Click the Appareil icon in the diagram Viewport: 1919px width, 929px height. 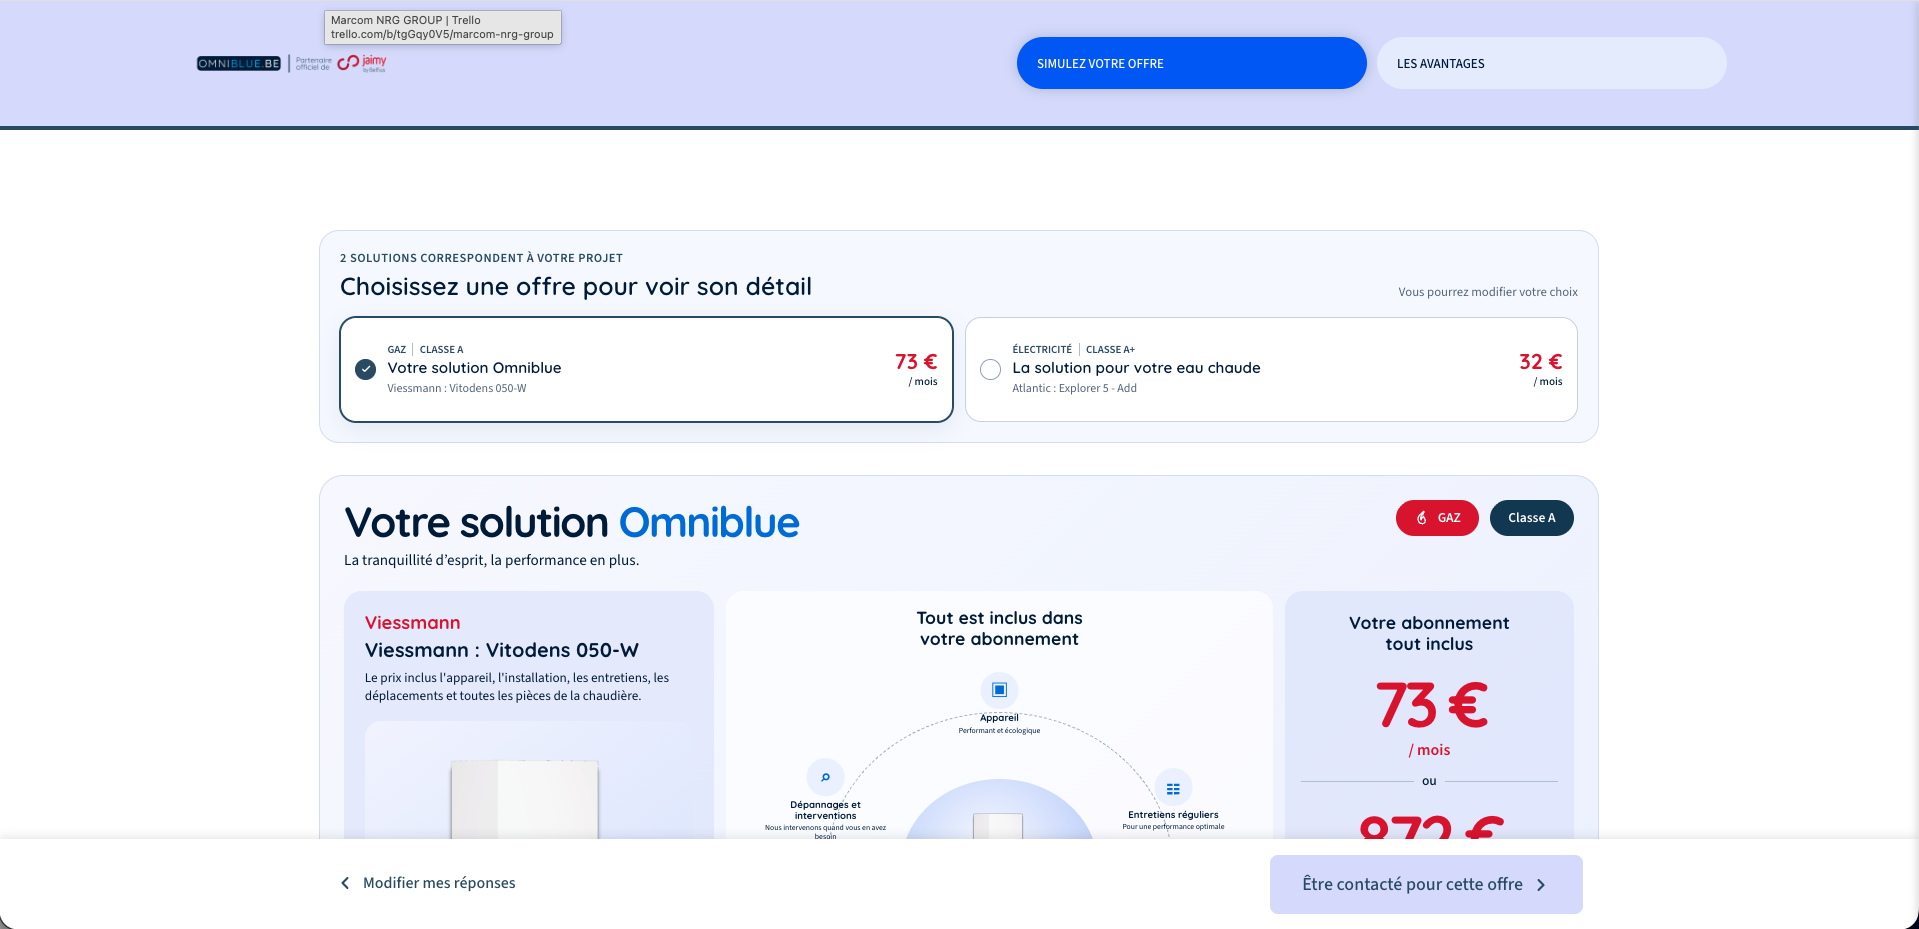[x=999, y=690]
